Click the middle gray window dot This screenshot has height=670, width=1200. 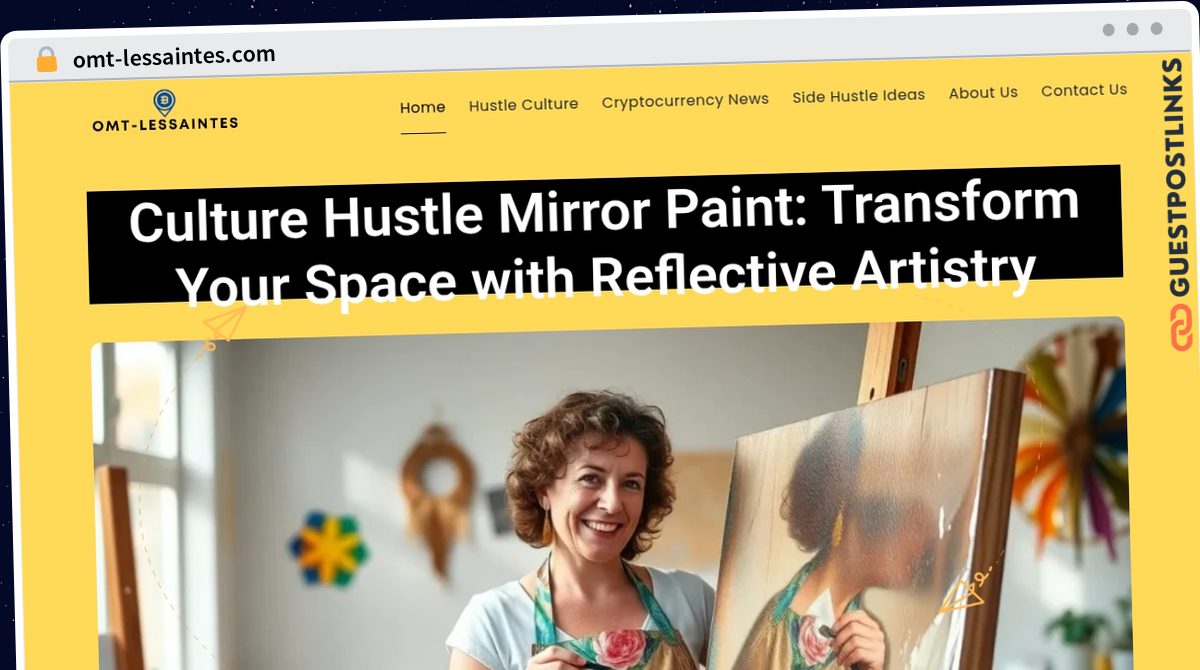coord(1132,30)
